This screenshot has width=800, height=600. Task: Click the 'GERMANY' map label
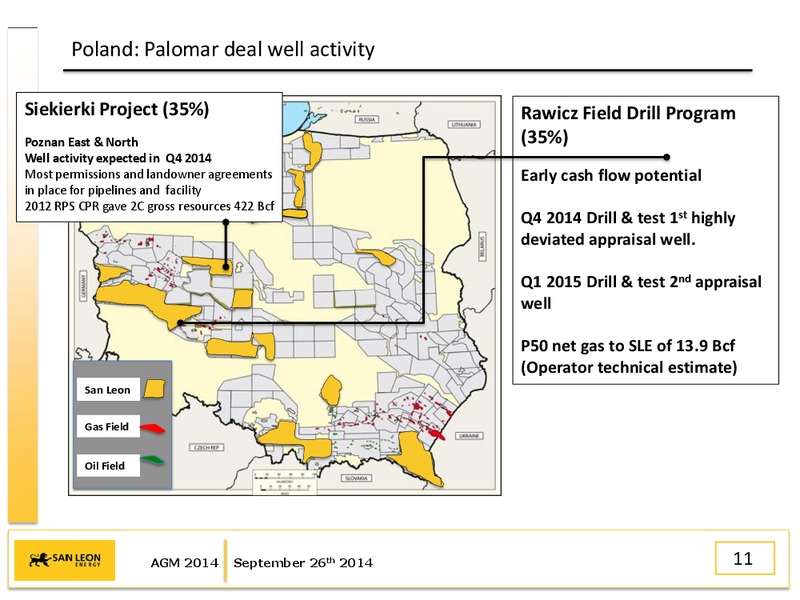(83, 286)
